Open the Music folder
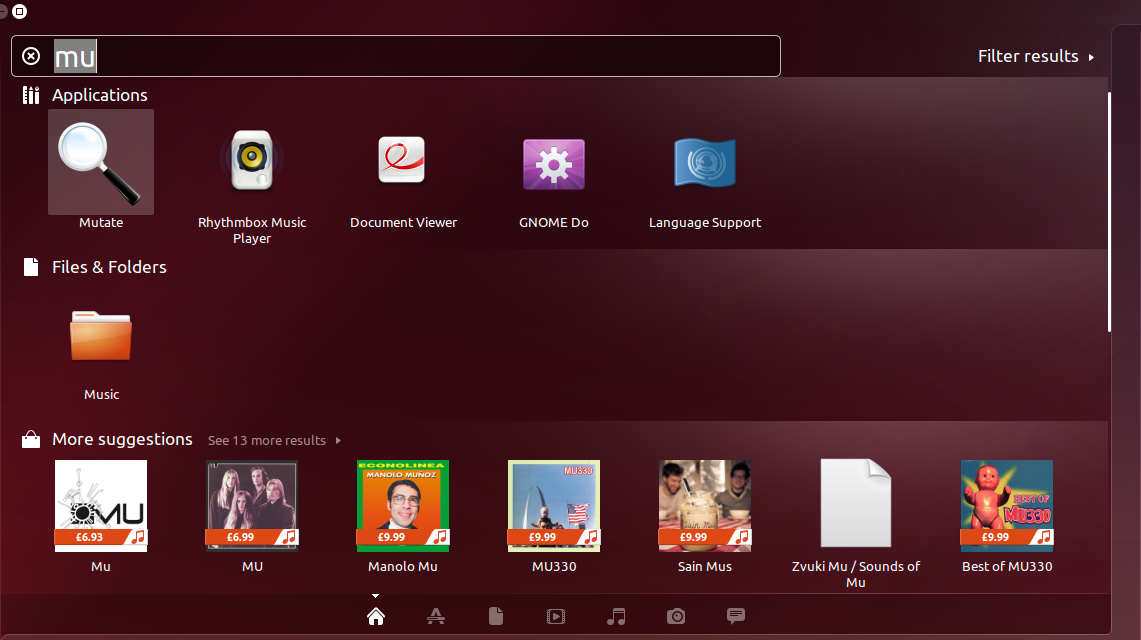This screenshot has height=640, width=1141. pyautogui.click(x=101, y=336)
